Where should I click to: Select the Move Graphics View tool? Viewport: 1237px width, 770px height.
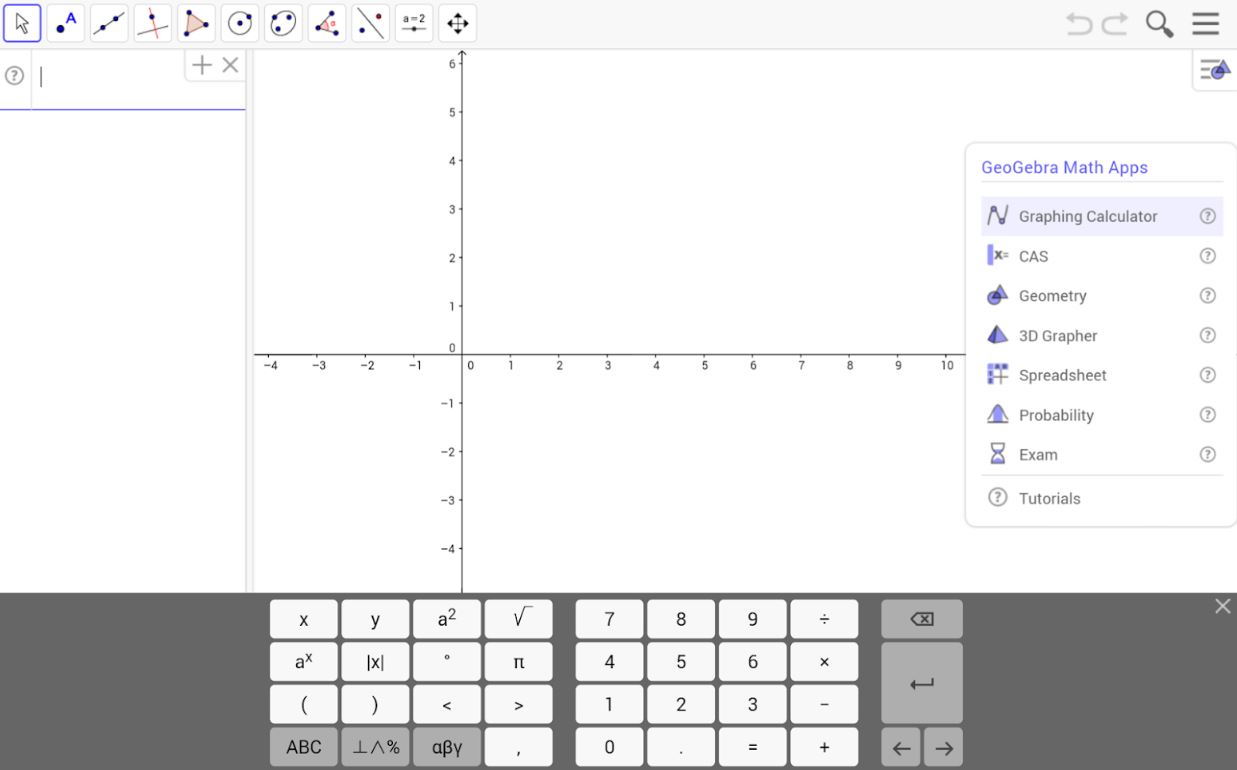tap(457, 23)
